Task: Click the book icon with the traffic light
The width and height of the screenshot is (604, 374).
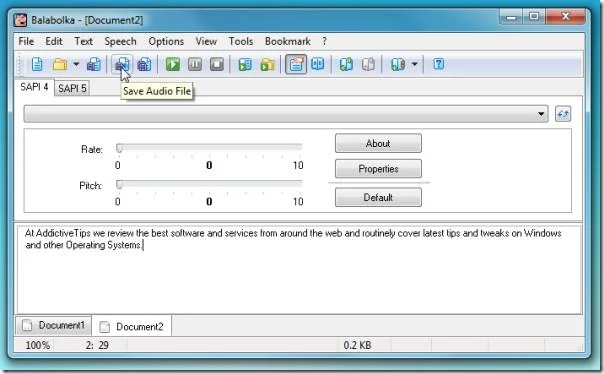Action: 398,64
